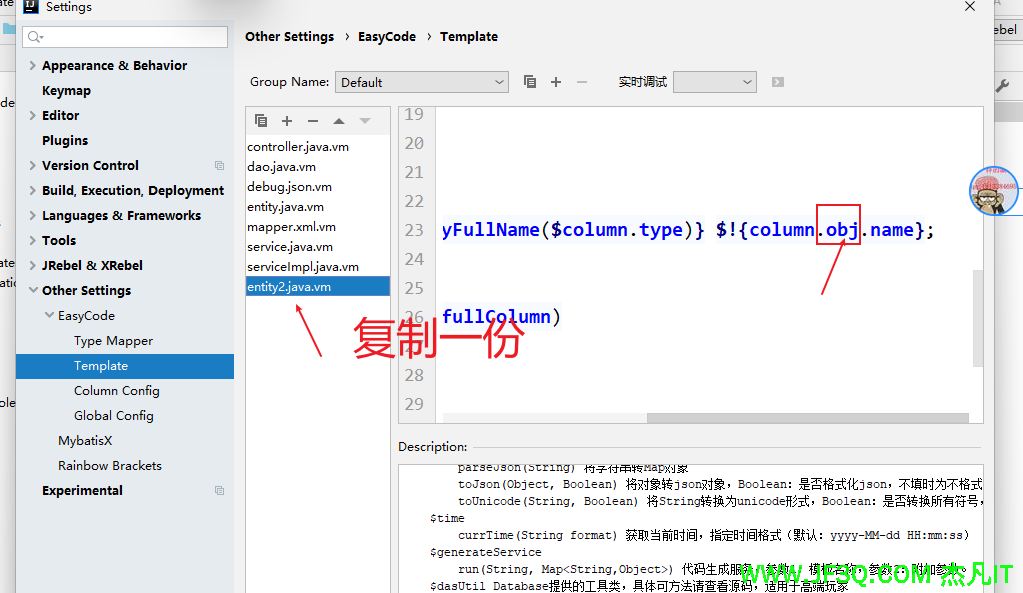The height and width of the screenshot is (593, 1023).
Task: Open the Group Name Default dropdown
Action: (x=421, y=82)
